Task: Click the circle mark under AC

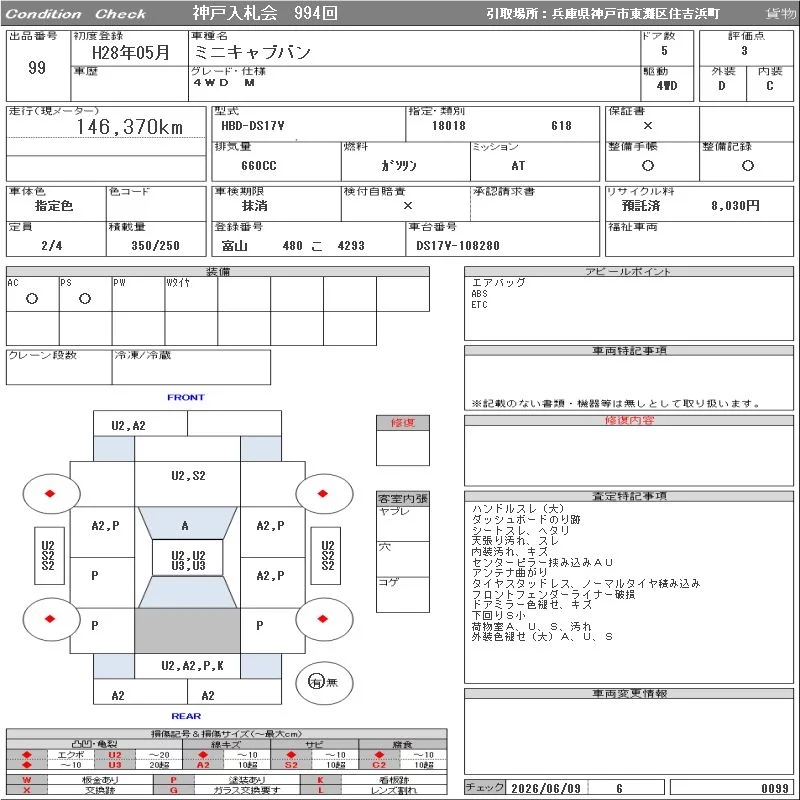Action: pos(32,298)
